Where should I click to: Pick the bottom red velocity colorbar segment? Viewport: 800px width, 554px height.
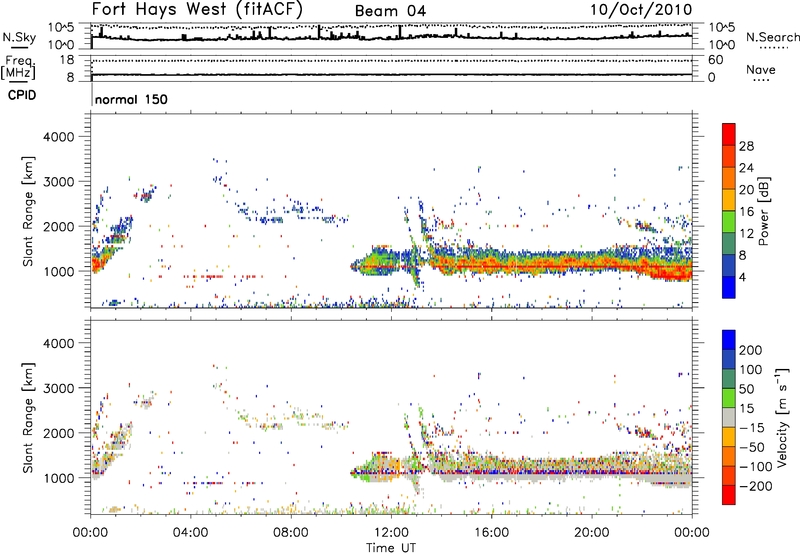point(729,495)
